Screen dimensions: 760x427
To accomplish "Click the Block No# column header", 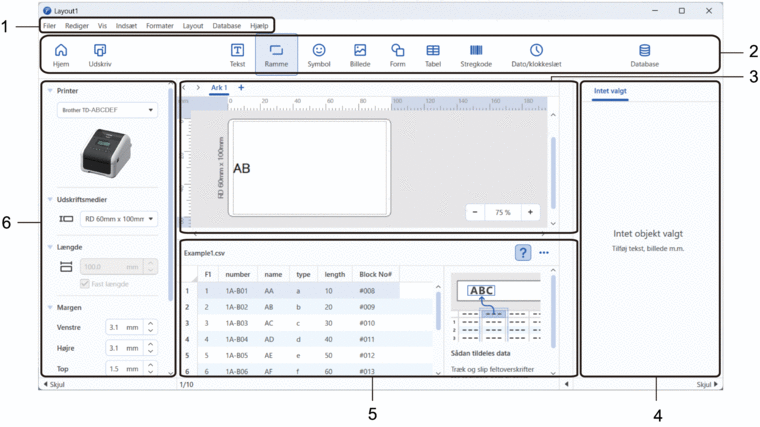I will pos(375,274).
